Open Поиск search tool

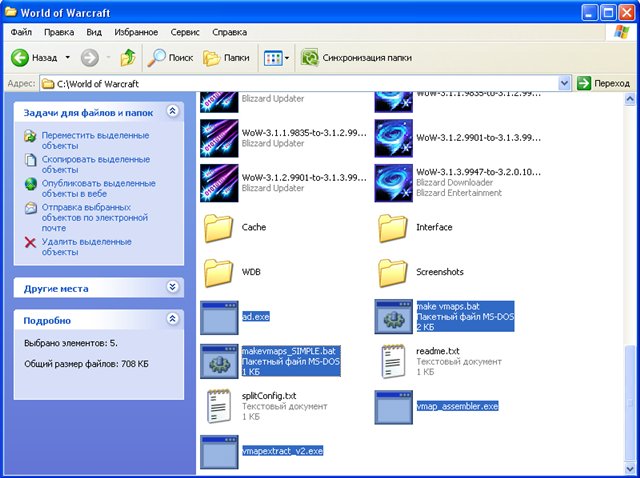170,58
